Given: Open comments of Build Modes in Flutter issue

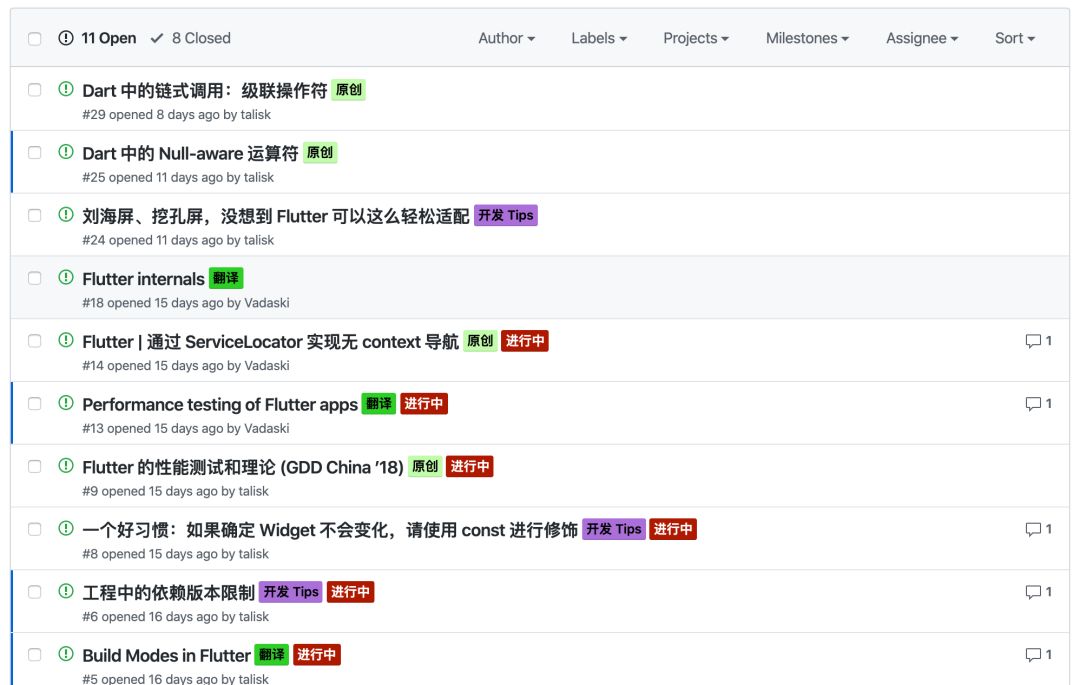Looking at the screenshot, I should pos(1038,655).
